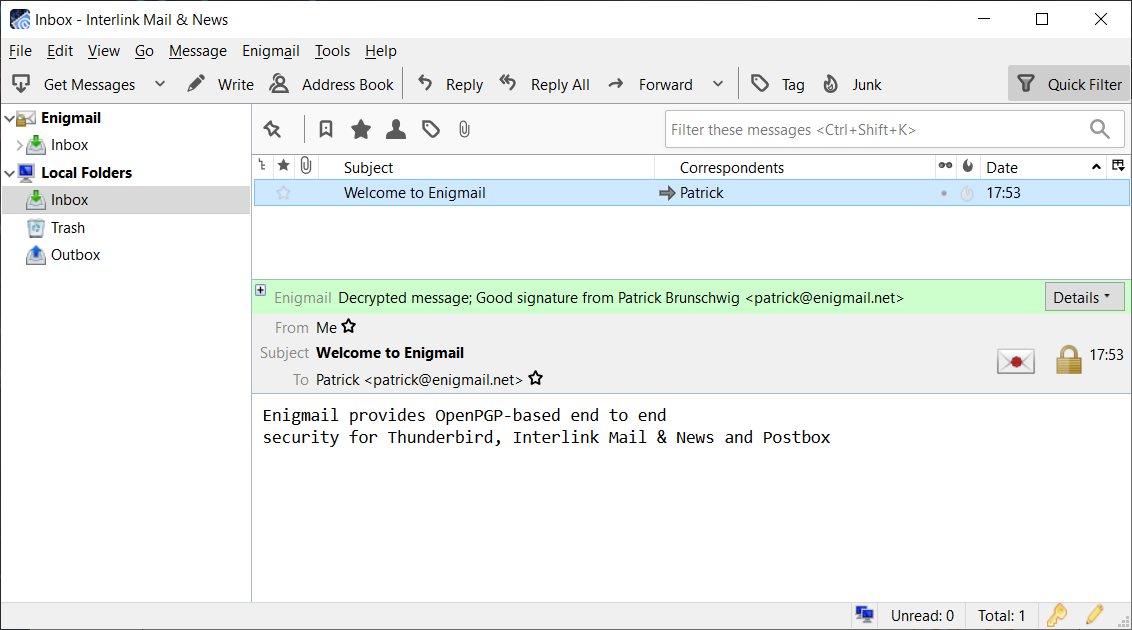The height and width of the screenshot is (630, 1132).
Task: Click the magnifier icon in the filter box
Action: (x=1100, y=129)
